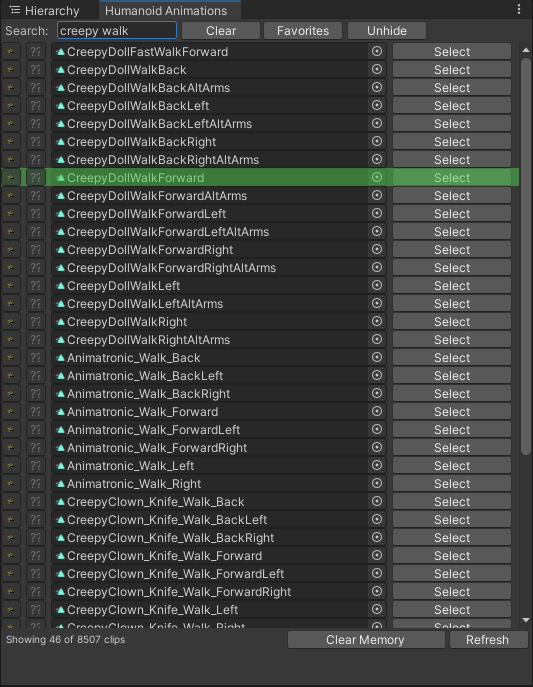Click the Clear Memory button

tap(366, 640)
